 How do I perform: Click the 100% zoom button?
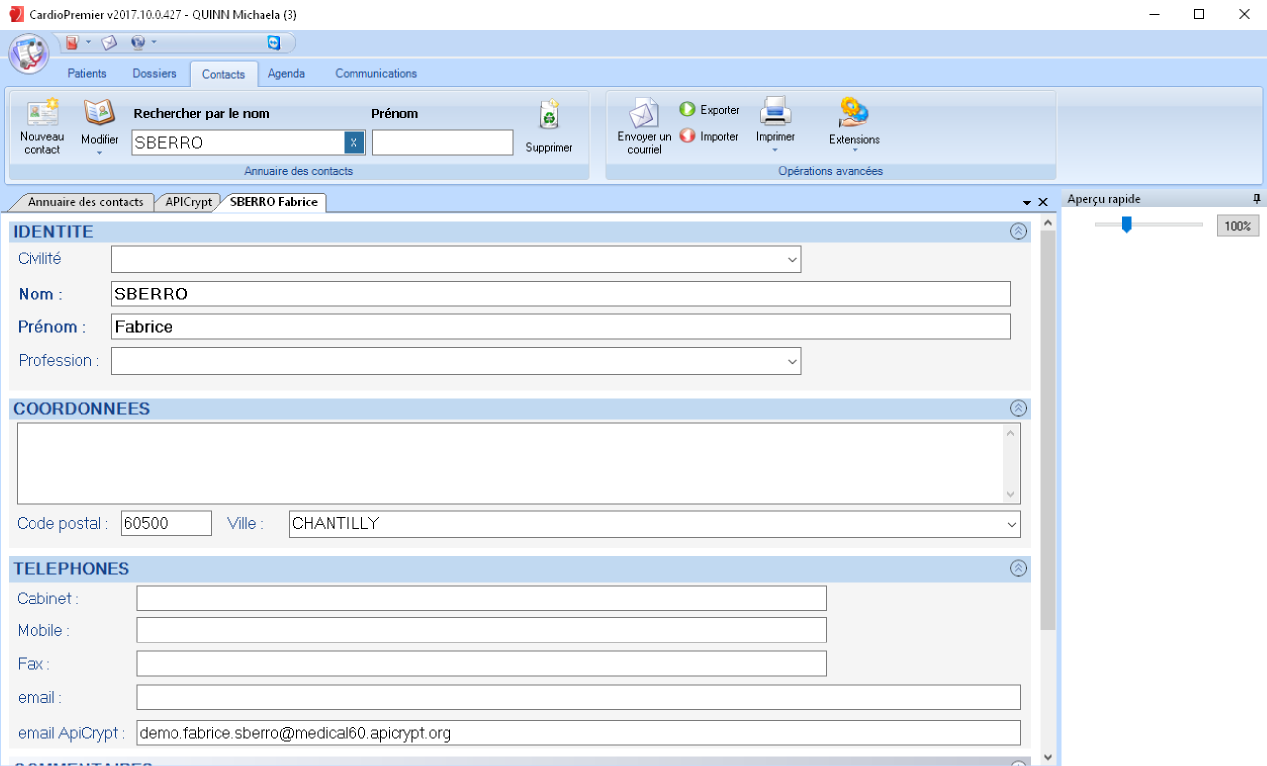click(1238, 226)
